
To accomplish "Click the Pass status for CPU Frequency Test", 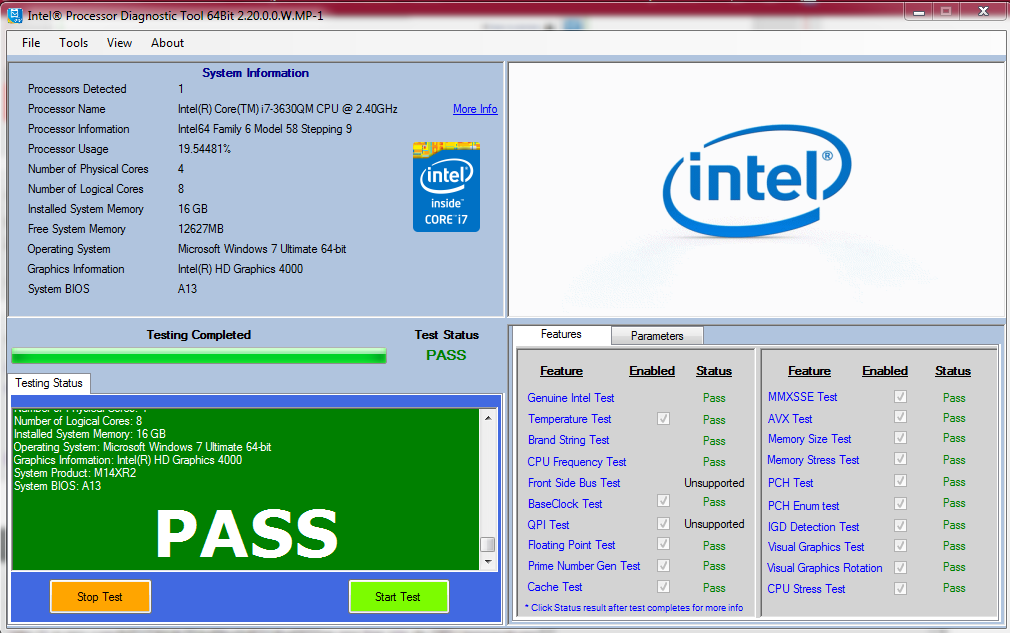I will (714, 462).
